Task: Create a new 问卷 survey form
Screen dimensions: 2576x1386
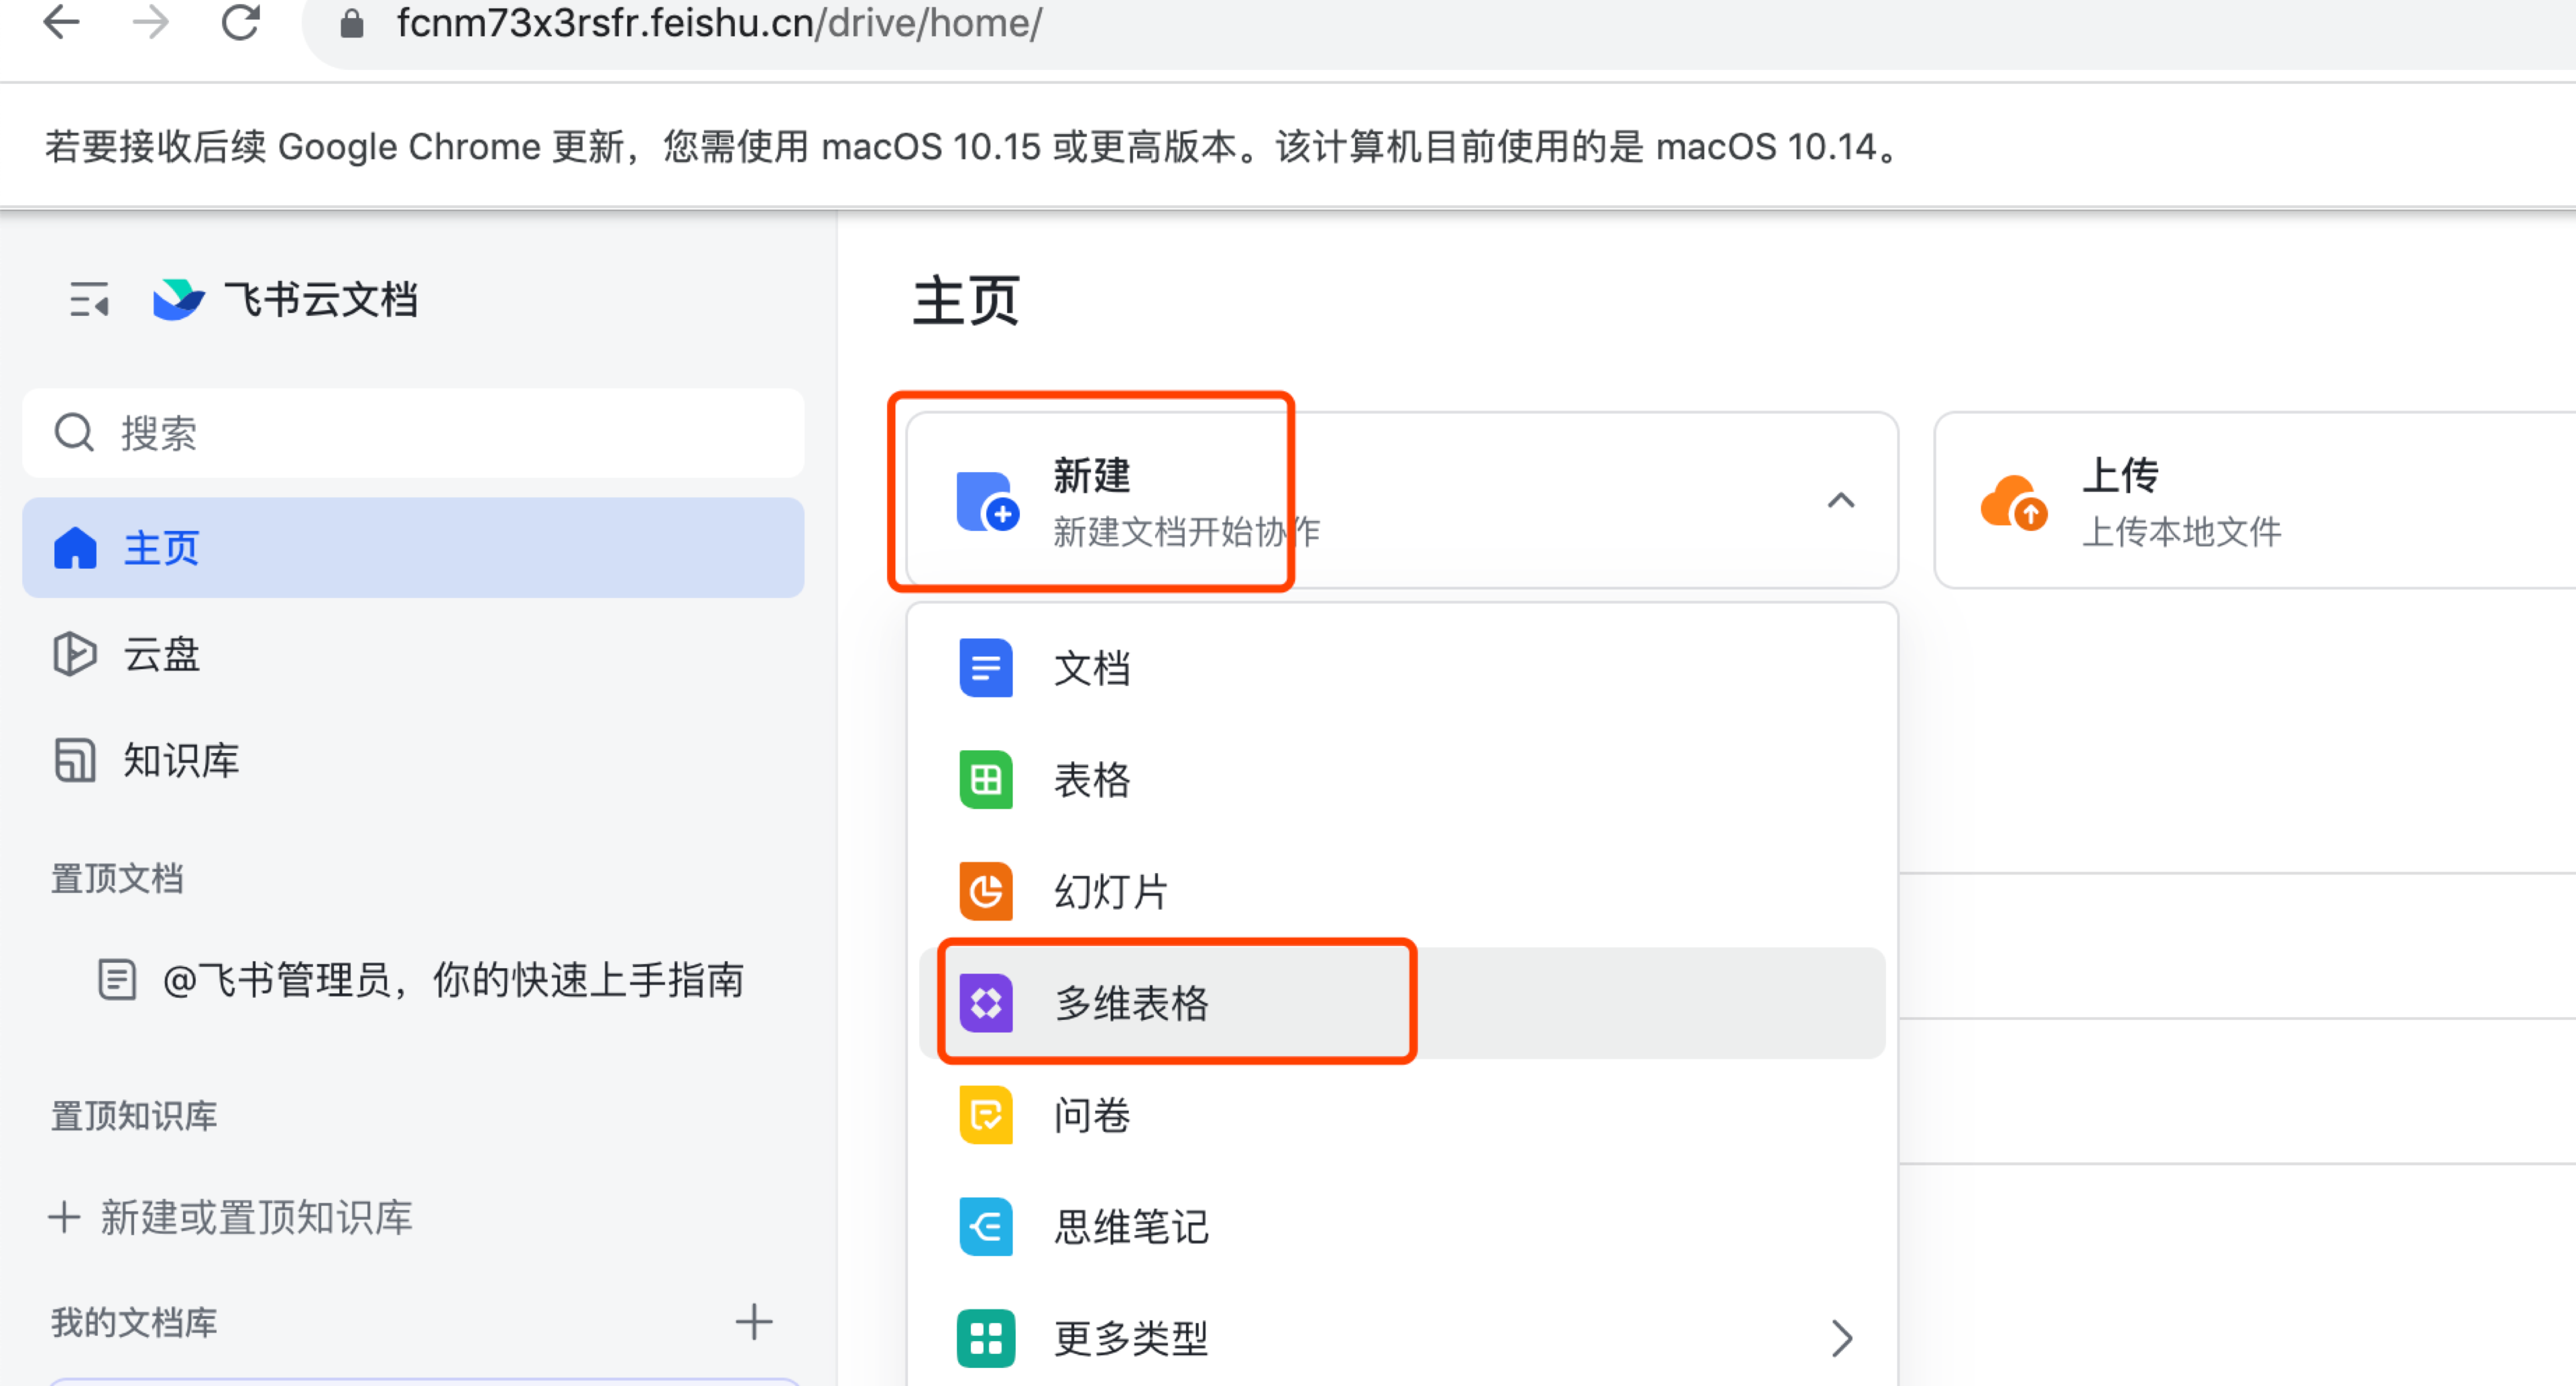Action: coord(1091,1115)
